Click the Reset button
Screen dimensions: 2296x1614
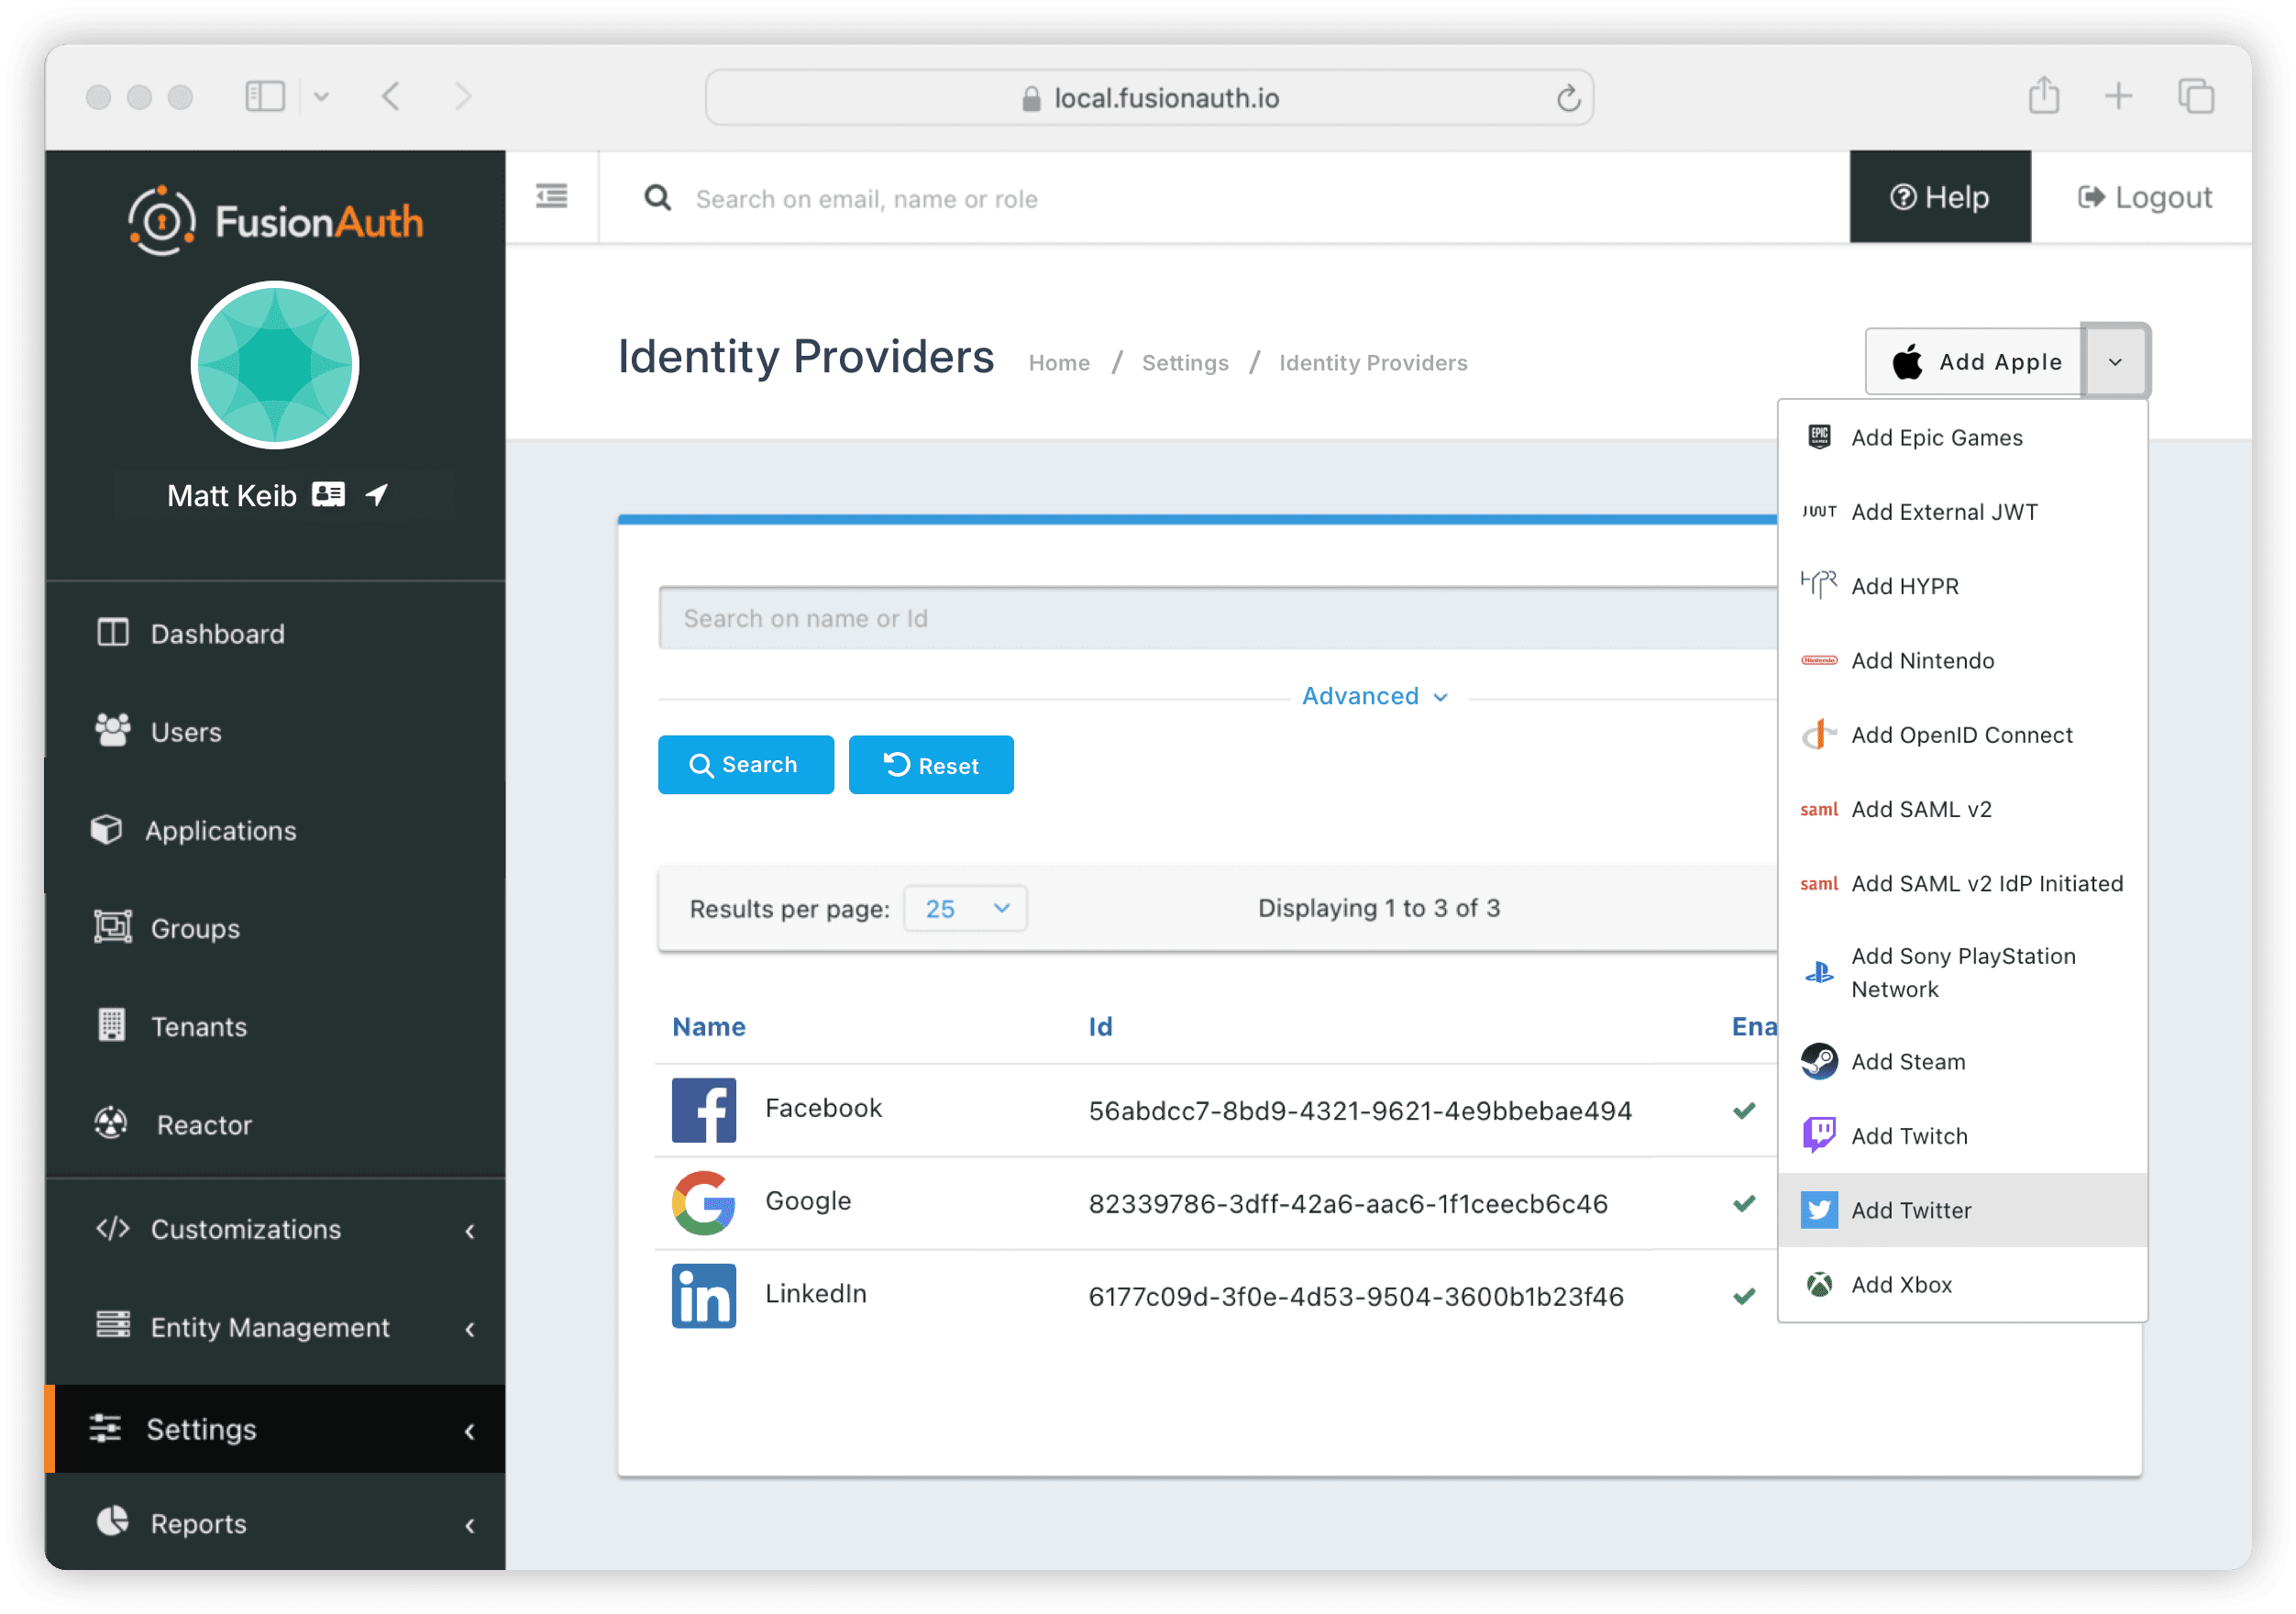[931, 765]
